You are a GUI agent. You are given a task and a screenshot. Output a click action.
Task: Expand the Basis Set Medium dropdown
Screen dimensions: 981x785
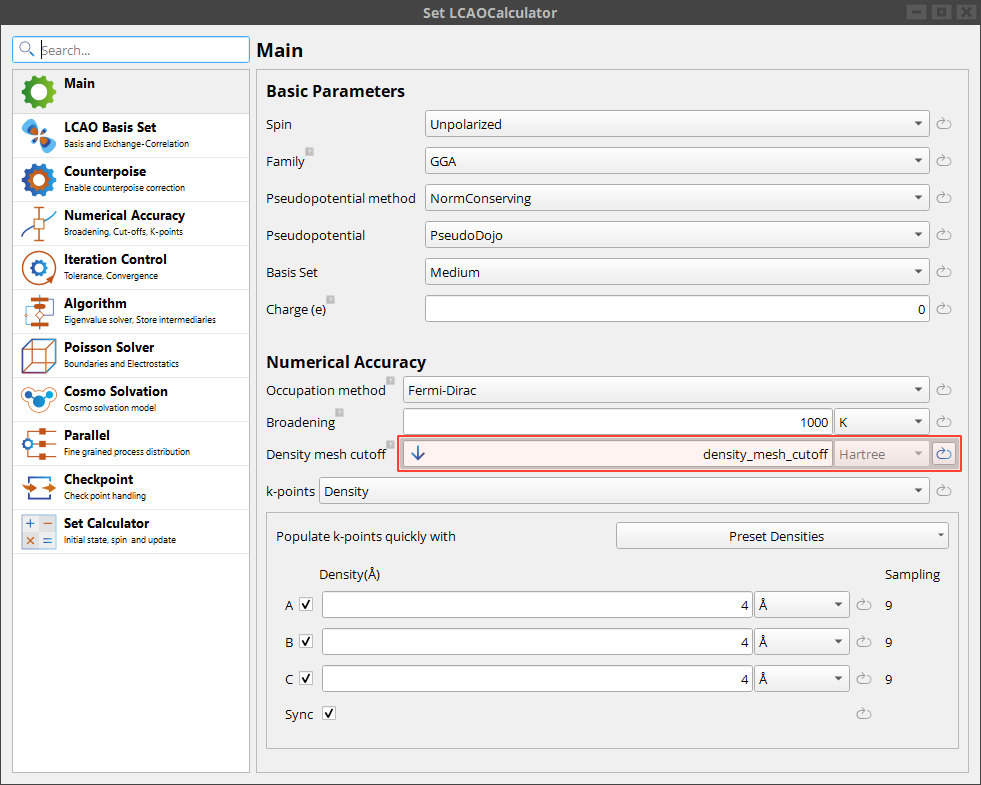677,271
